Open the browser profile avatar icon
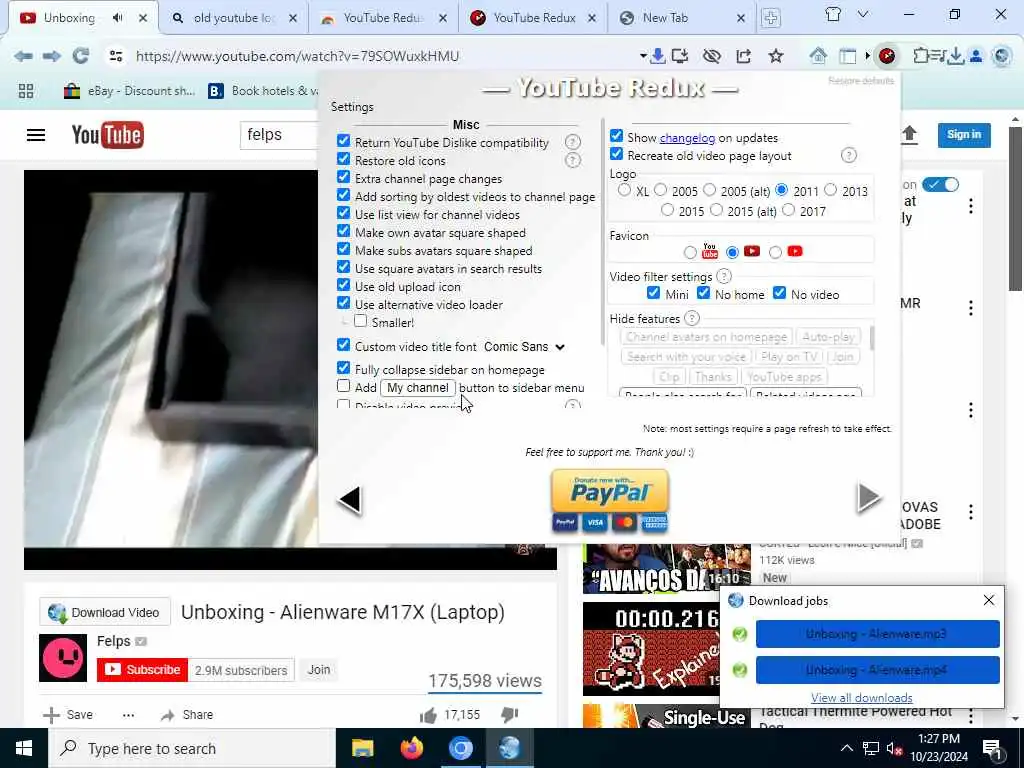 coord(976,56)
